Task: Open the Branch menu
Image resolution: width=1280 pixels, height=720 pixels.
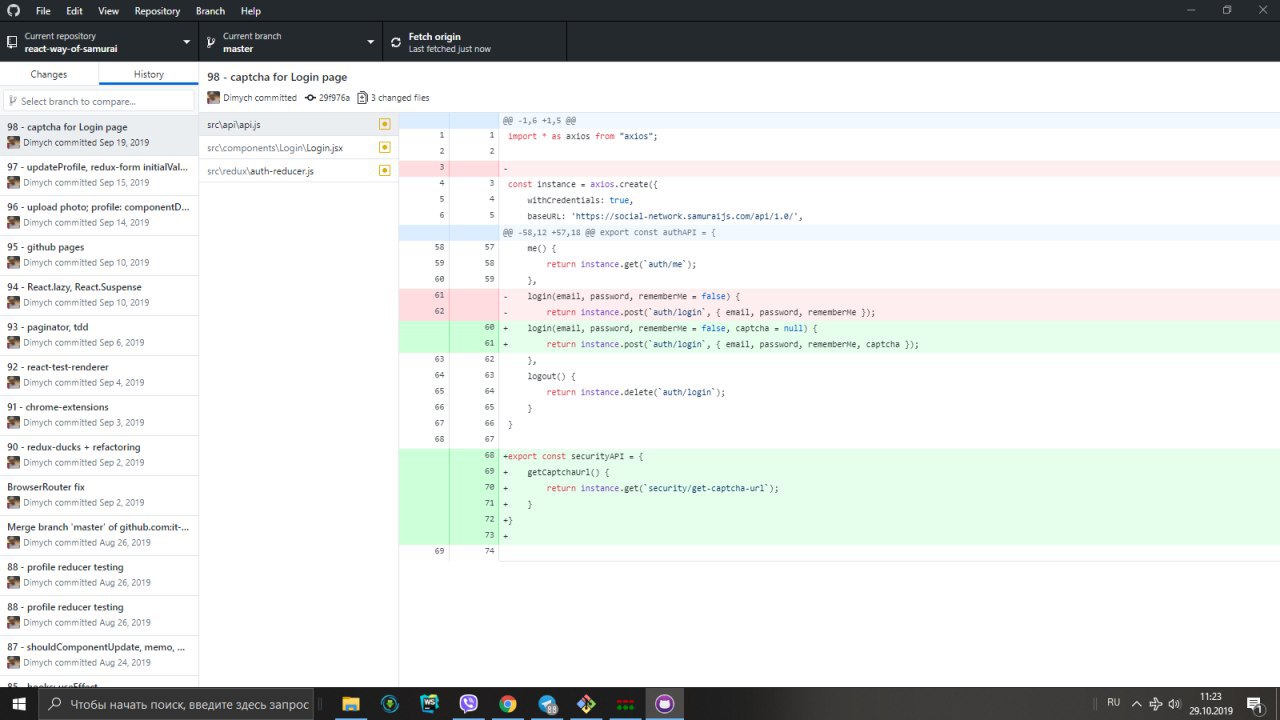Action: tap(210, 11)
